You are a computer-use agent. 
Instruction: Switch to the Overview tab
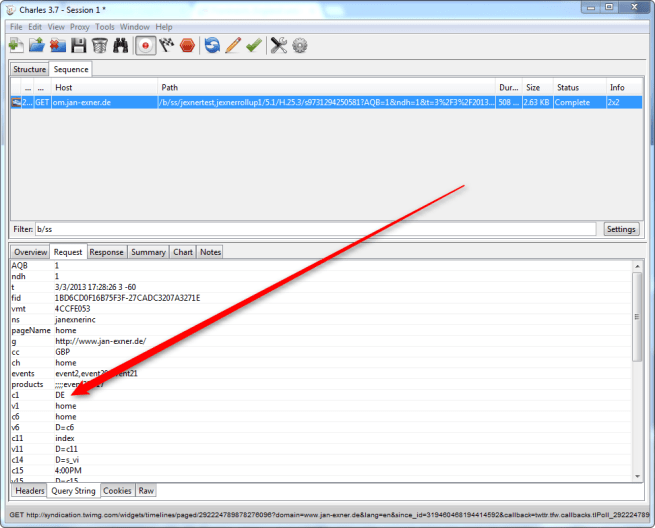click(30, 252)
